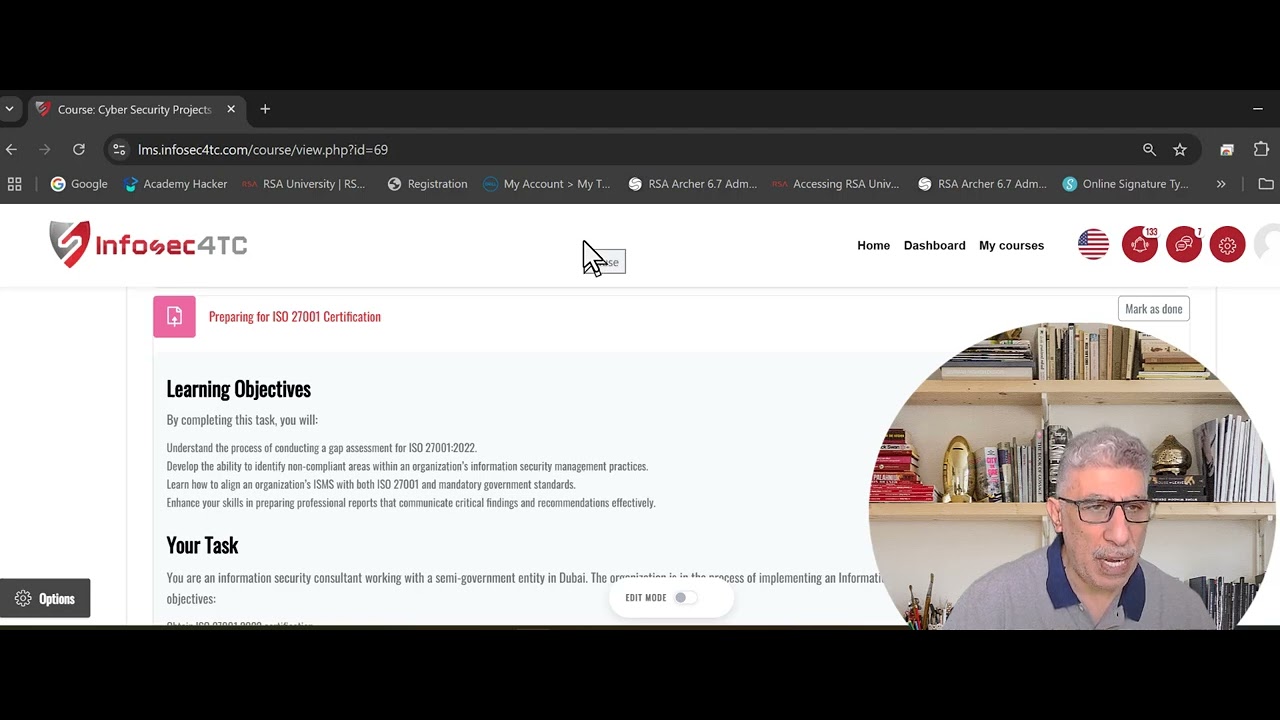Open the messages chat icon

pyautogui.click(x=1183, y=245)
